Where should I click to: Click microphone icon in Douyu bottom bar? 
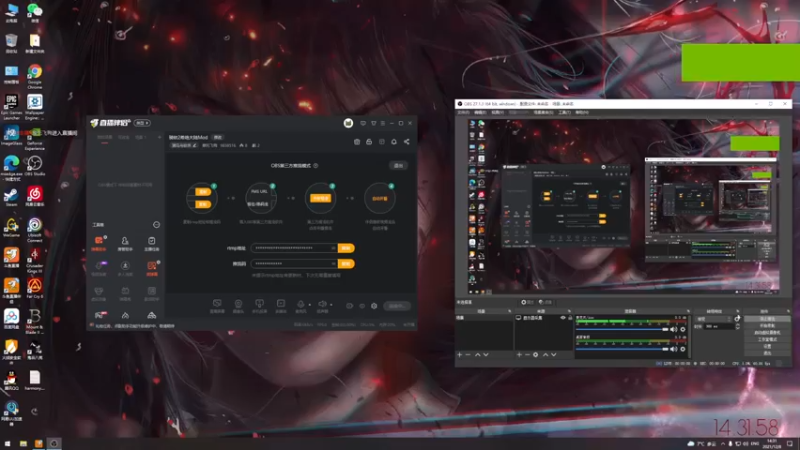coord(301,305)
